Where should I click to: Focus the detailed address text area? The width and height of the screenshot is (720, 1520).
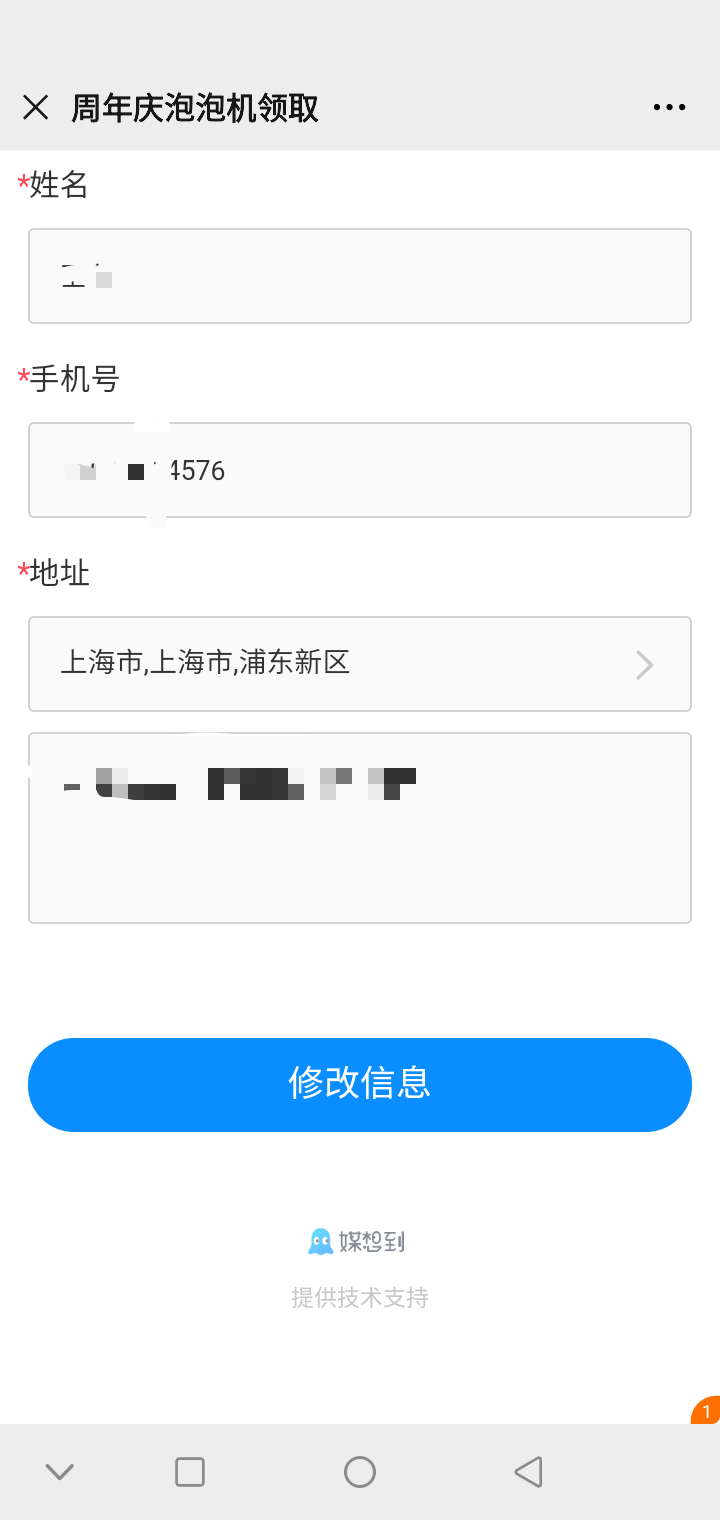click(x=360, y=828)
